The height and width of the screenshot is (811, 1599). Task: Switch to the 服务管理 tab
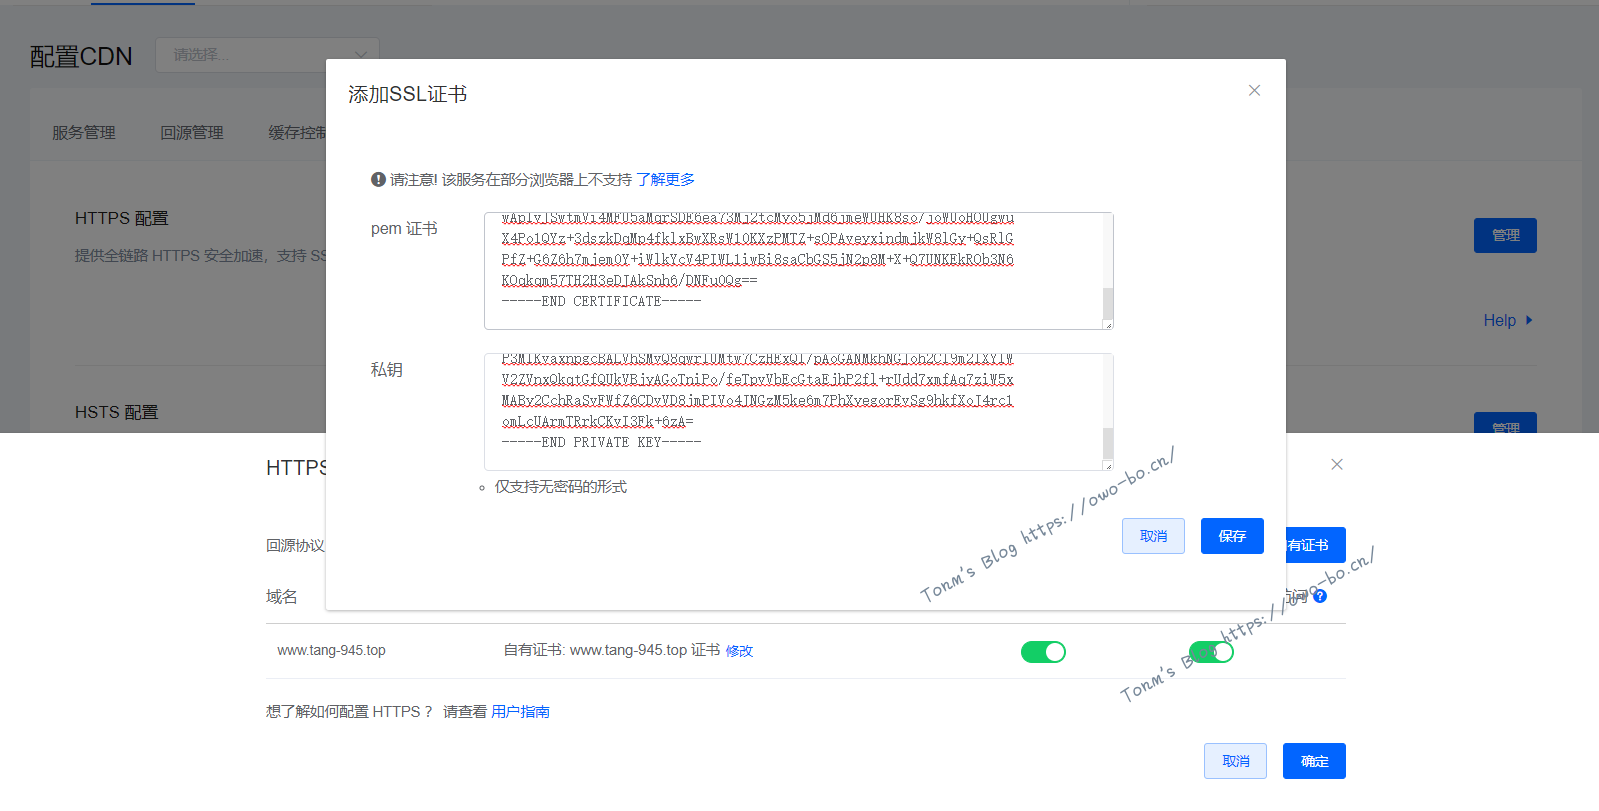pyautogui.click(x=84, y=133)
